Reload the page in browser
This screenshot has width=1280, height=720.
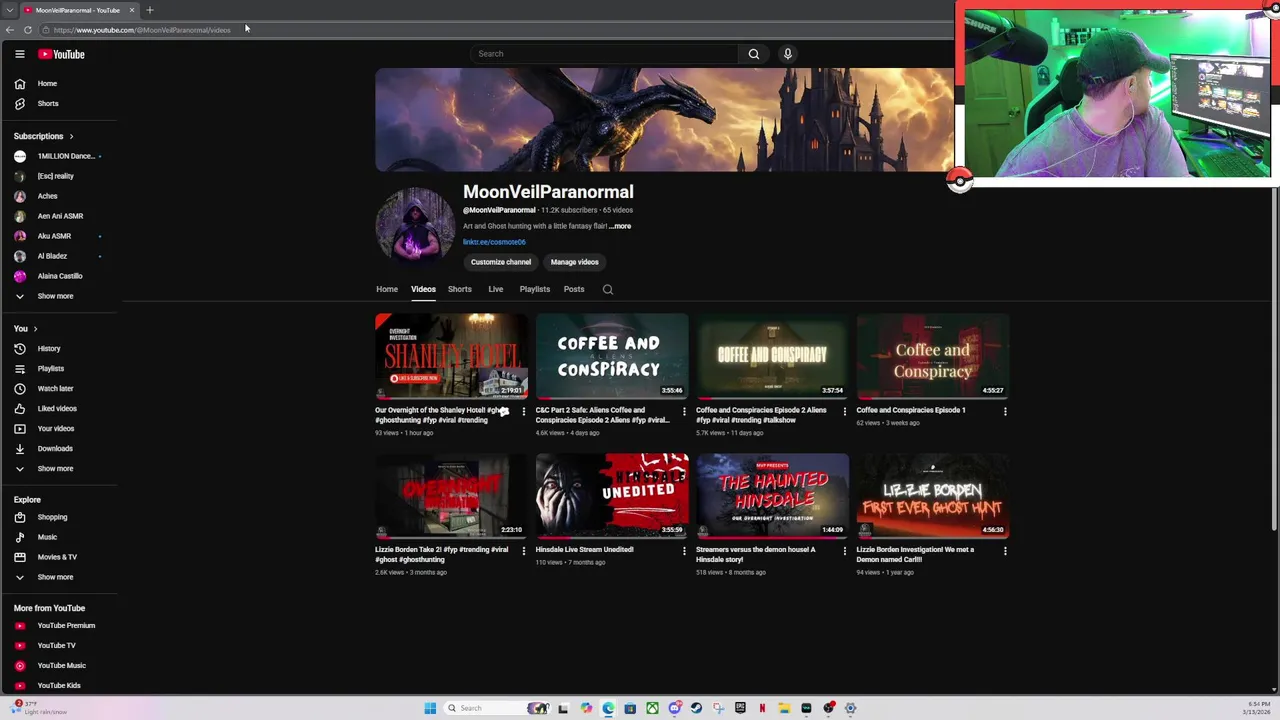28,30
